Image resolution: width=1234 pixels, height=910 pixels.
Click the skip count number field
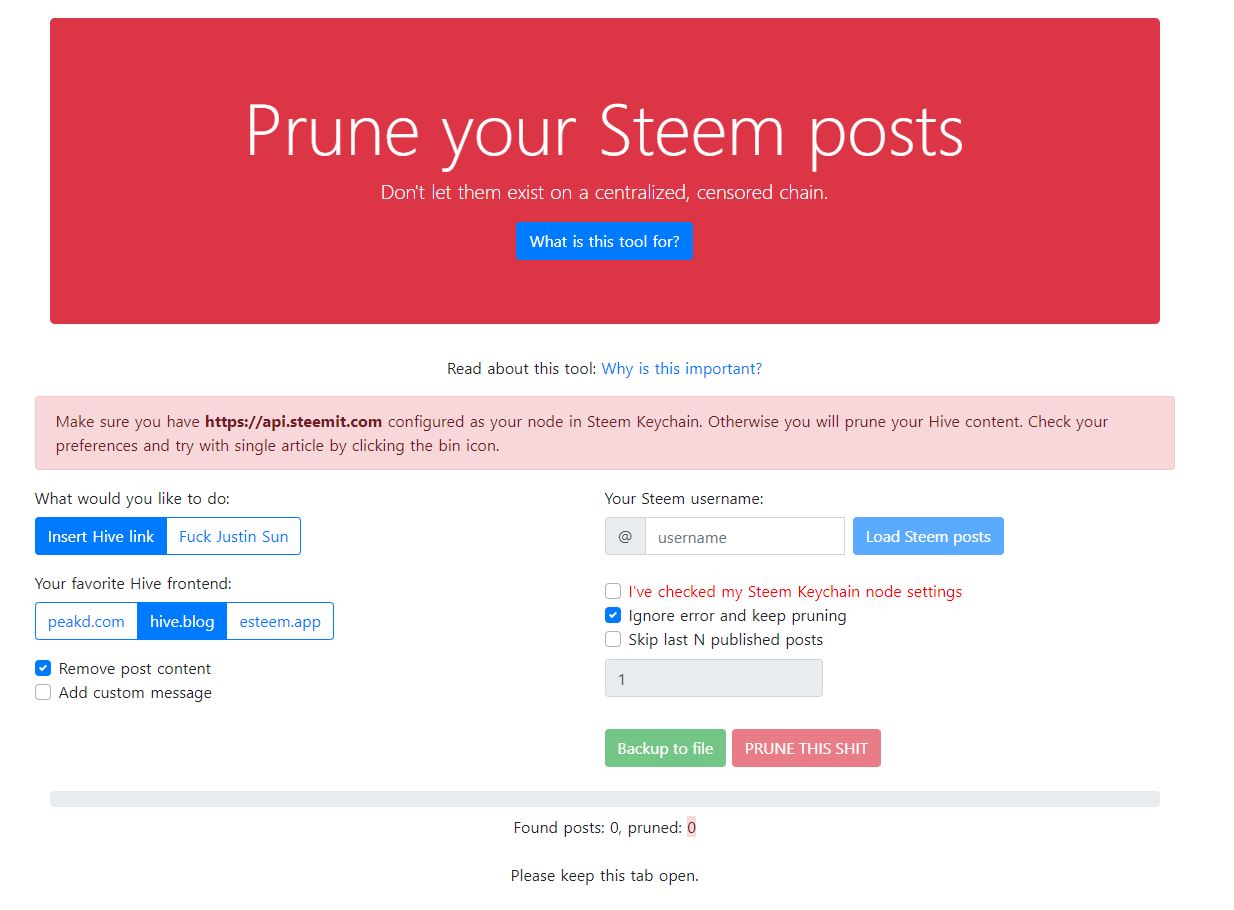pyautogui.click(x=714, y=678)
